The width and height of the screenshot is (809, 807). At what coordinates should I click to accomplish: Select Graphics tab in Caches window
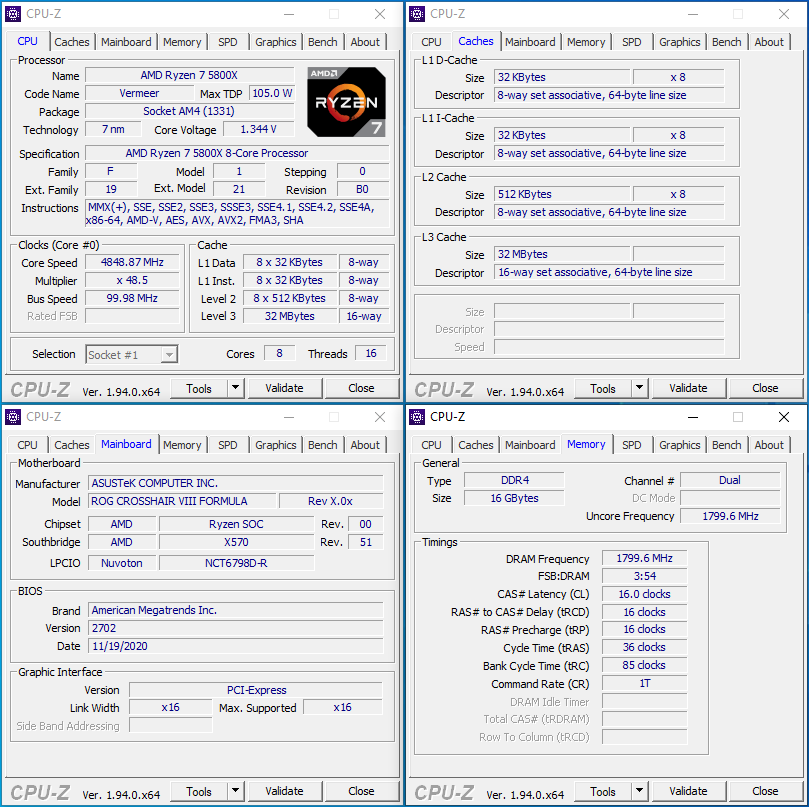(x=679, y=42)
